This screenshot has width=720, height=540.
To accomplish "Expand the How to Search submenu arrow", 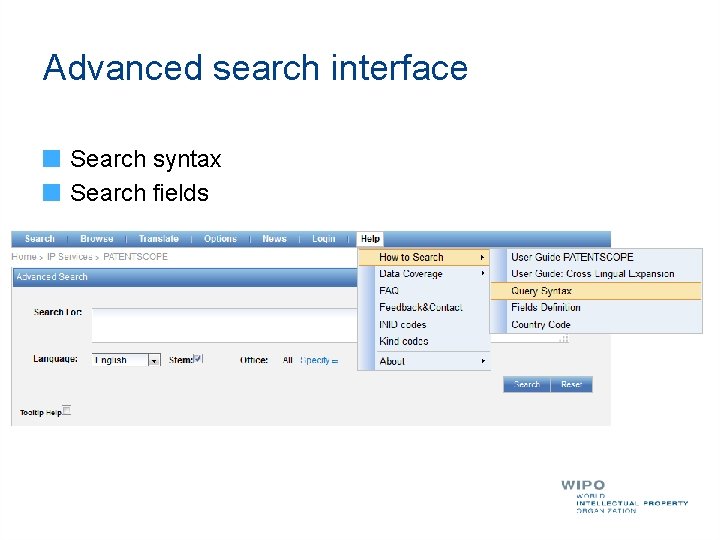I will (x=482, y=258).
